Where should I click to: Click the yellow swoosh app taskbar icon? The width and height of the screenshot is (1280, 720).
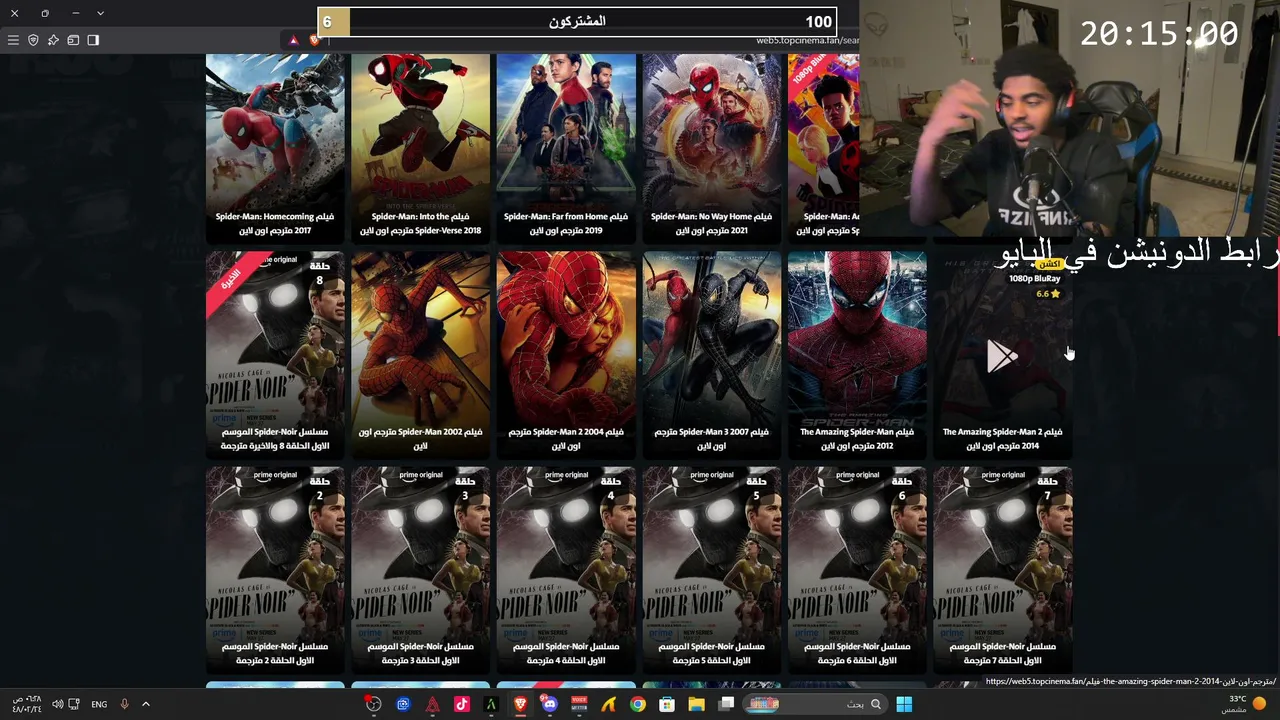pyautogui.click(x=608, y=704)
